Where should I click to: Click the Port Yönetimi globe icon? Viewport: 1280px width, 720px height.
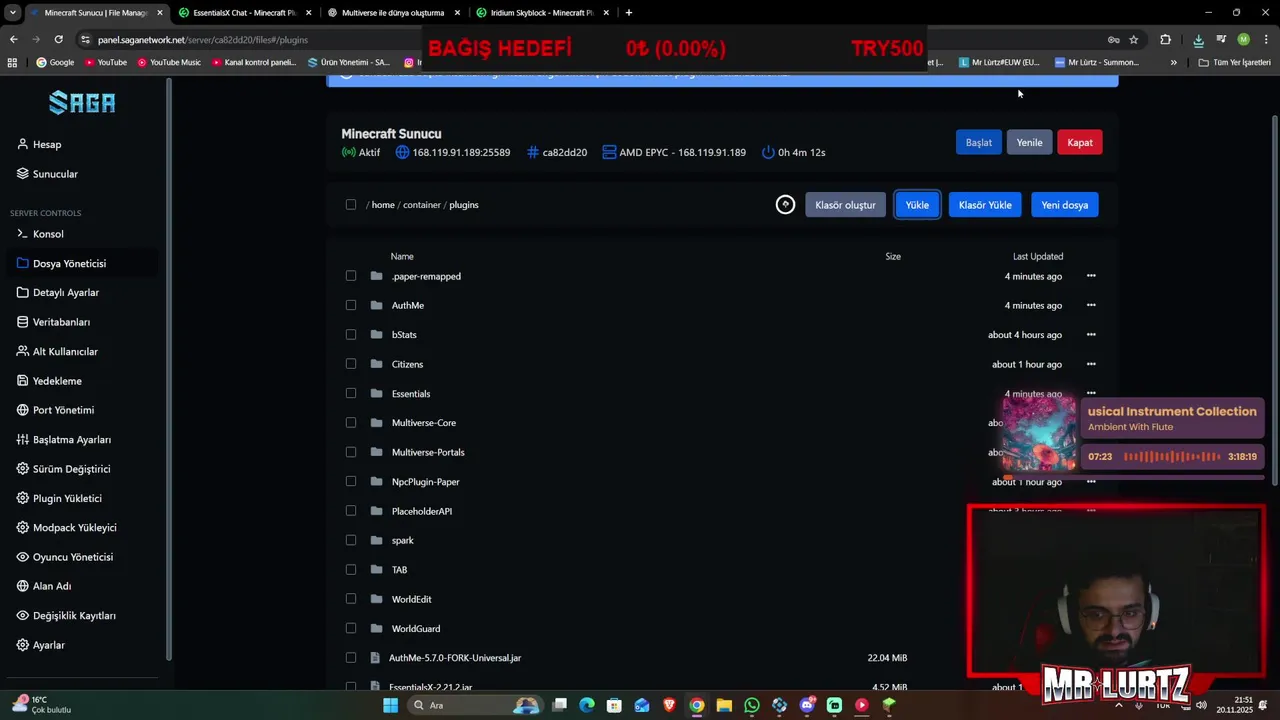coord(23,410)
